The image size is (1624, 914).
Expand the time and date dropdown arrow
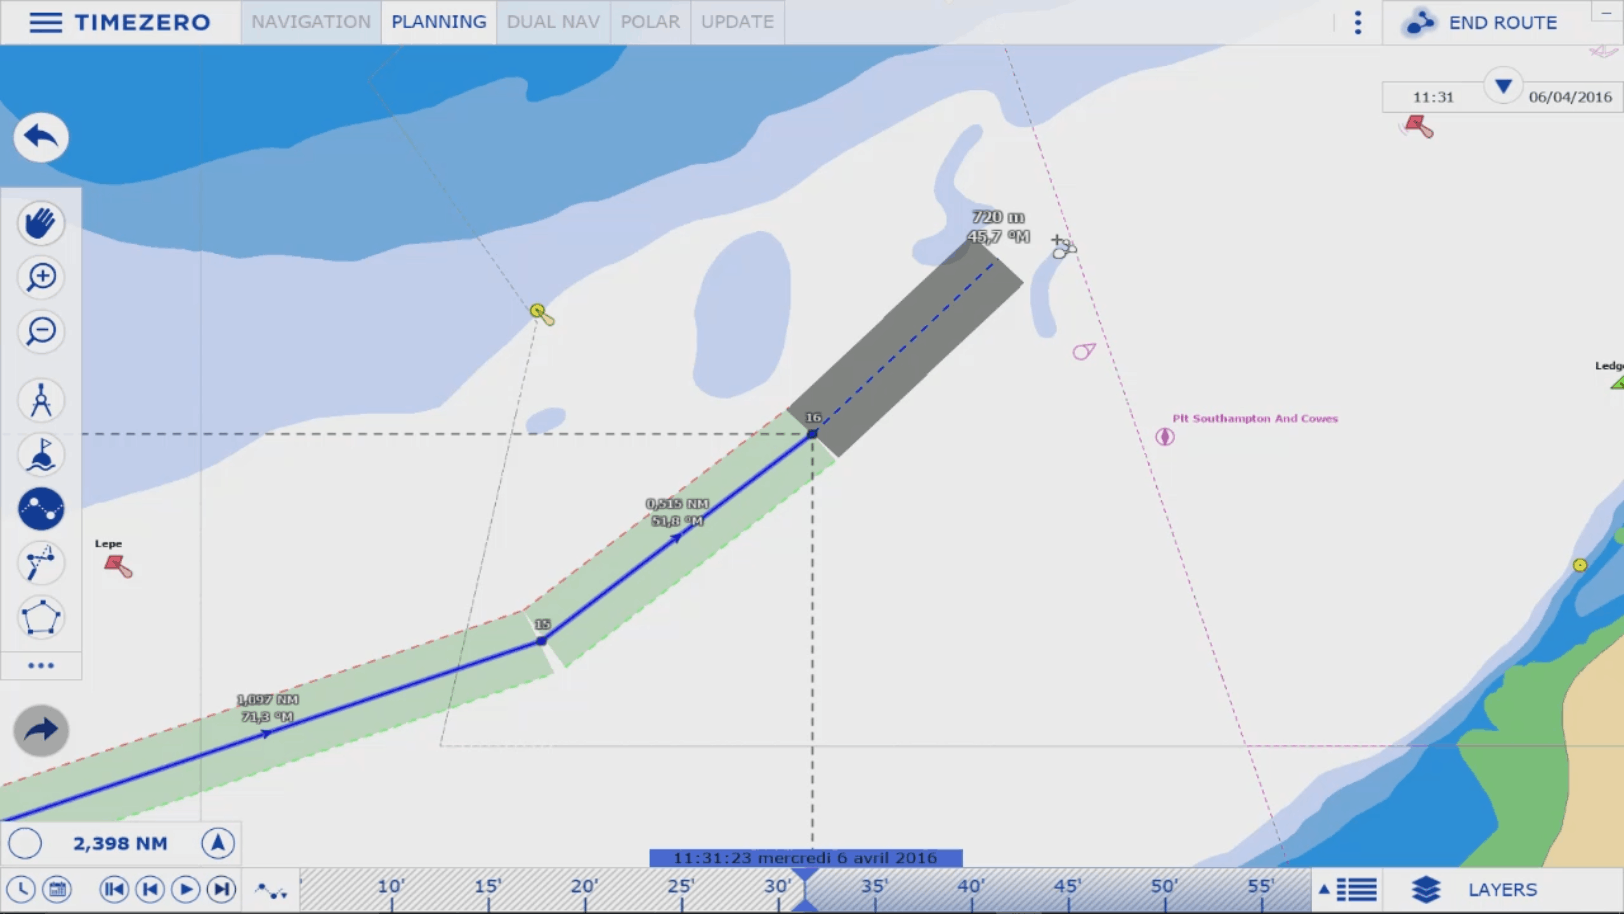pos(1502,86)
